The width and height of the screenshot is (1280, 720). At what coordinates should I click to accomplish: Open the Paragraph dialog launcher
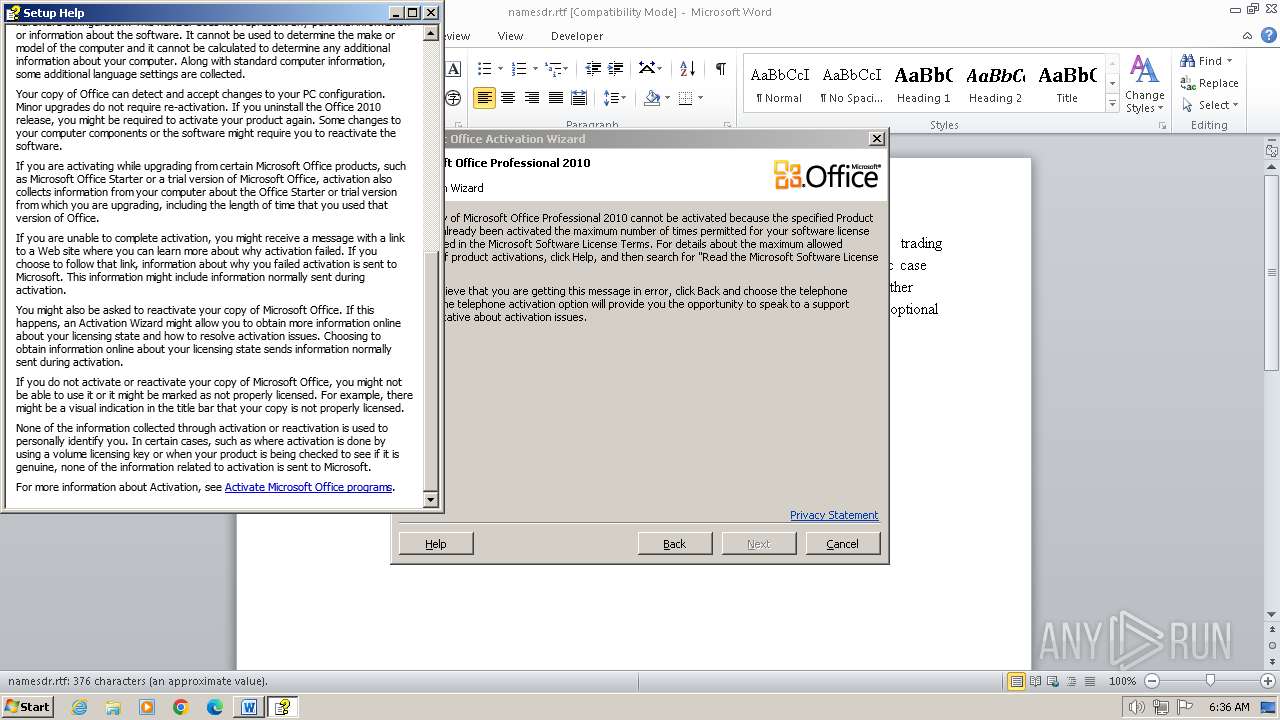[x=729, y=126]
